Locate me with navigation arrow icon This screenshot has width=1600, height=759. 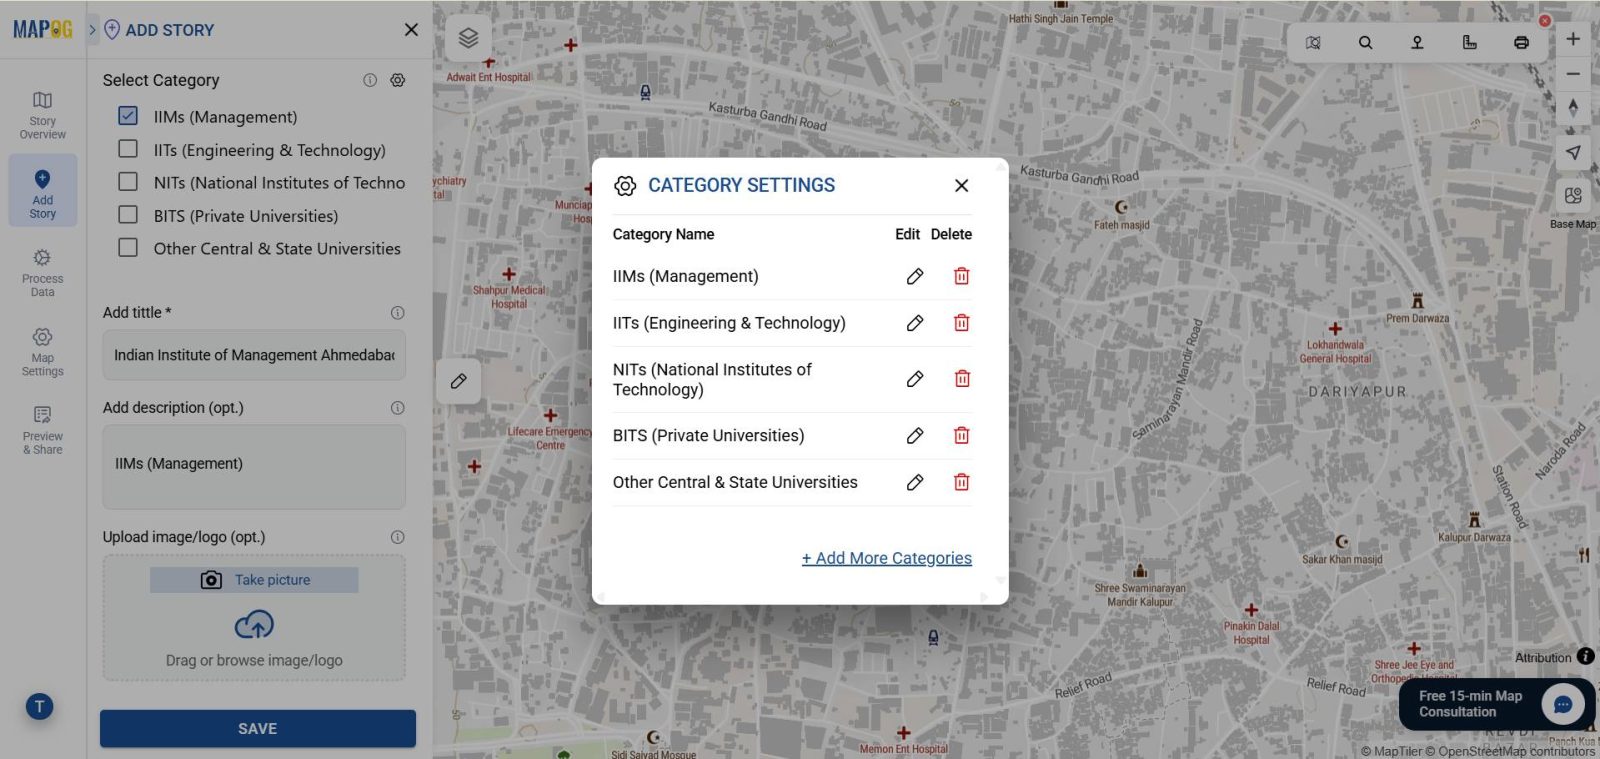click(1573, 152)
